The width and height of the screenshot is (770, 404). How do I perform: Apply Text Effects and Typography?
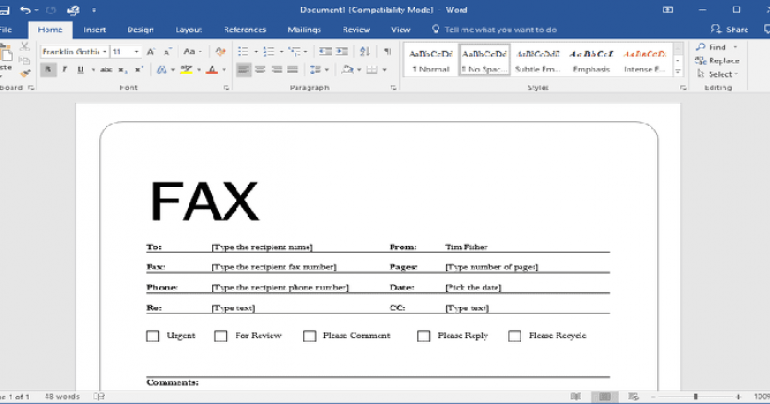click(x=161, y=70)
